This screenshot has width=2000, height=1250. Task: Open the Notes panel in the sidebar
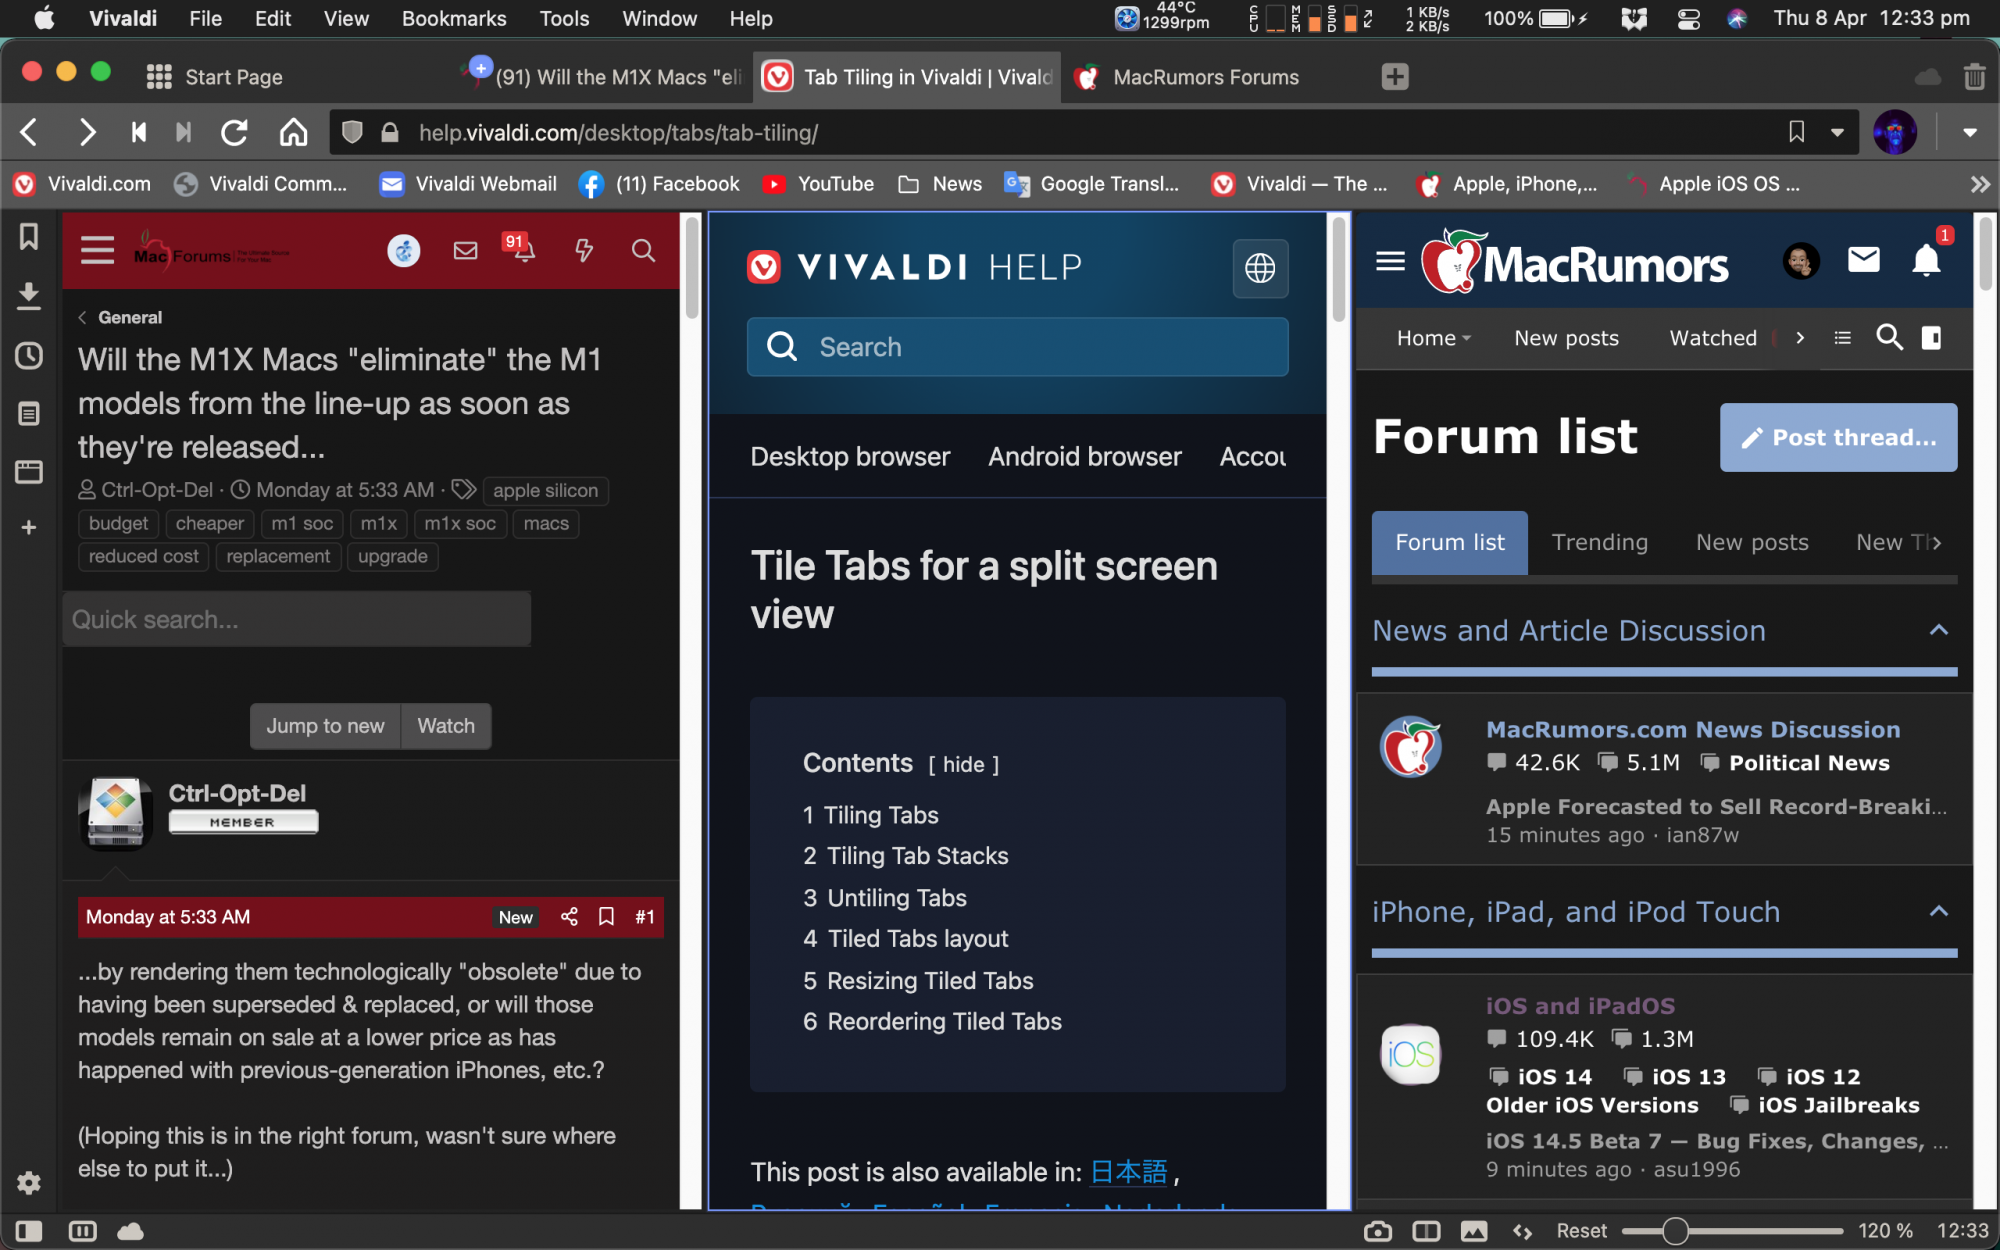click(28, 412)
